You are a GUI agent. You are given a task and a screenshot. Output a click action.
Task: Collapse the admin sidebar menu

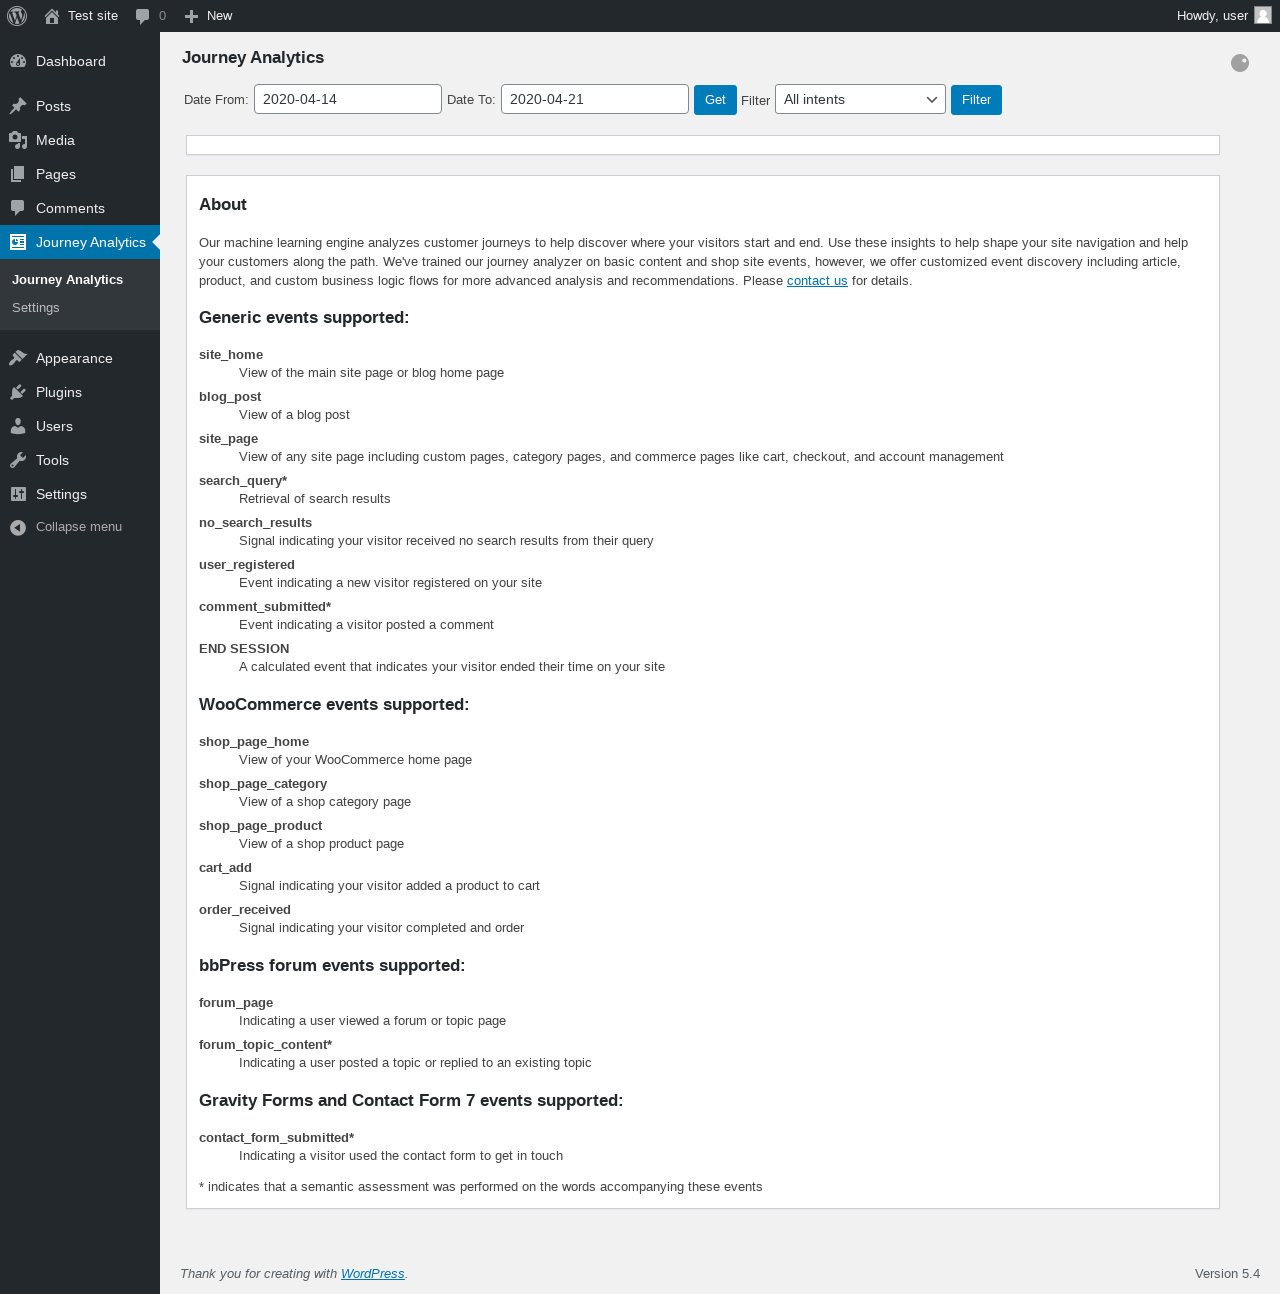tap(80, 527)
